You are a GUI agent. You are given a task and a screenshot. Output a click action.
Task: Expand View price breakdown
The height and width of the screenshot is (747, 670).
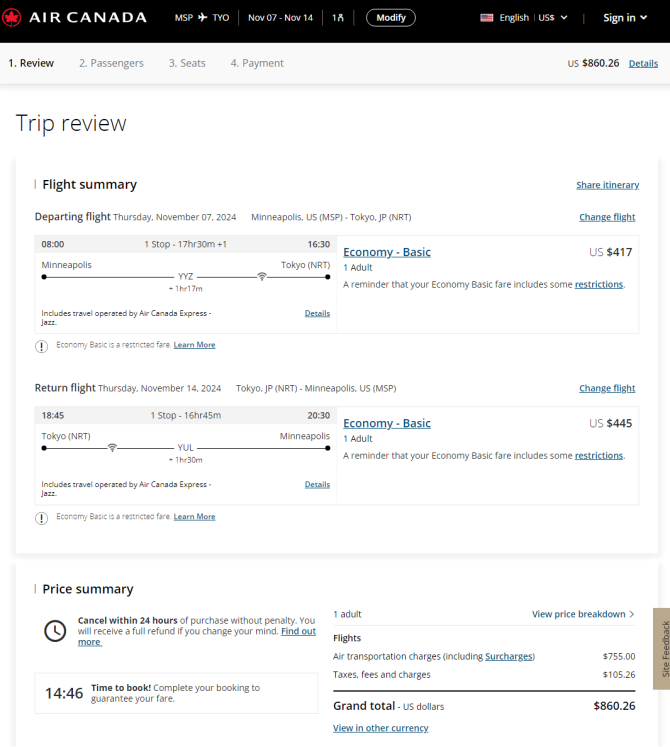click(583, 614)
